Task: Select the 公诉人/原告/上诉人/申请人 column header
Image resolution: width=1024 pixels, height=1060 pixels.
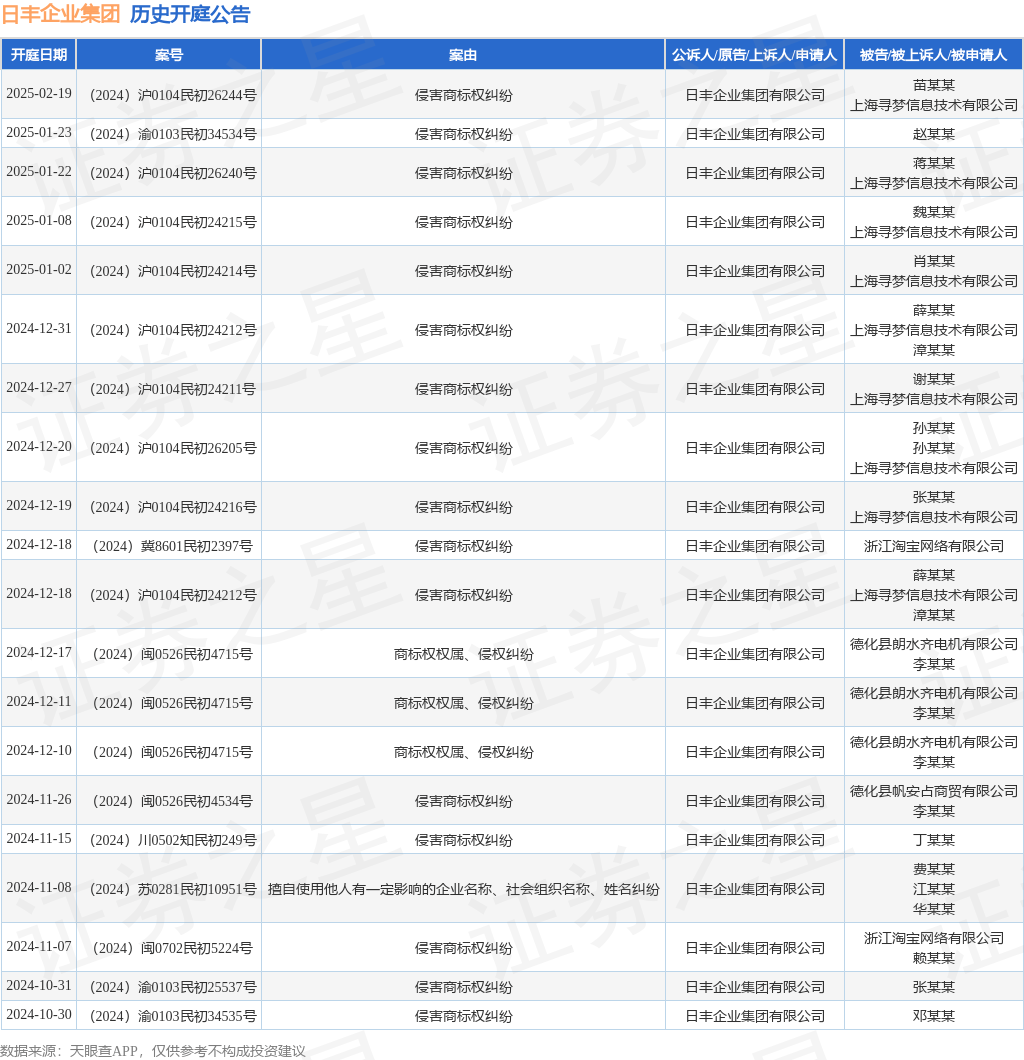Action: 754,55
